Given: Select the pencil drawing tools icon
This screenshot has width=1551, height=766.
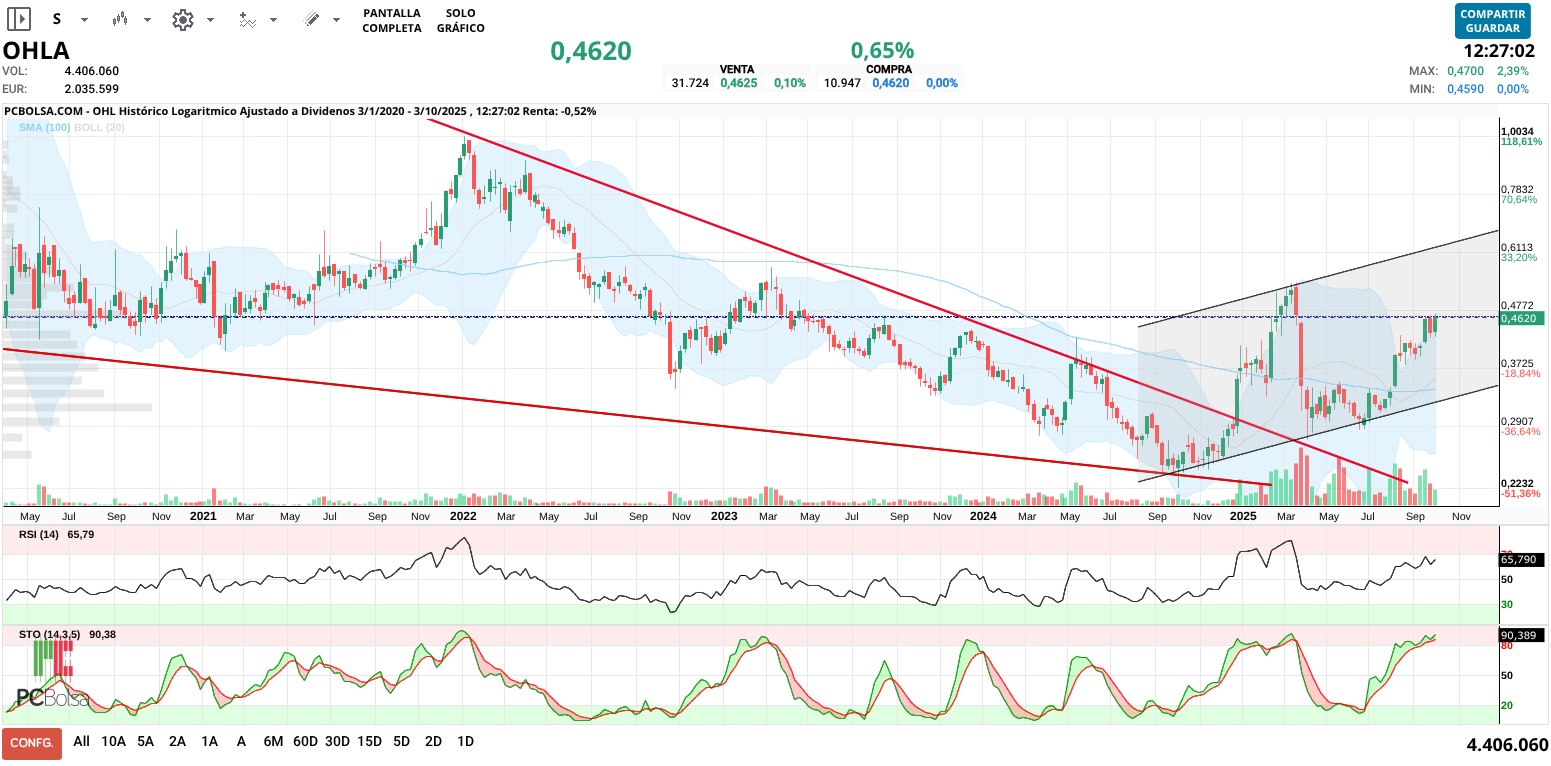Looking at the screenshot, I should click(x=311, y=19).
